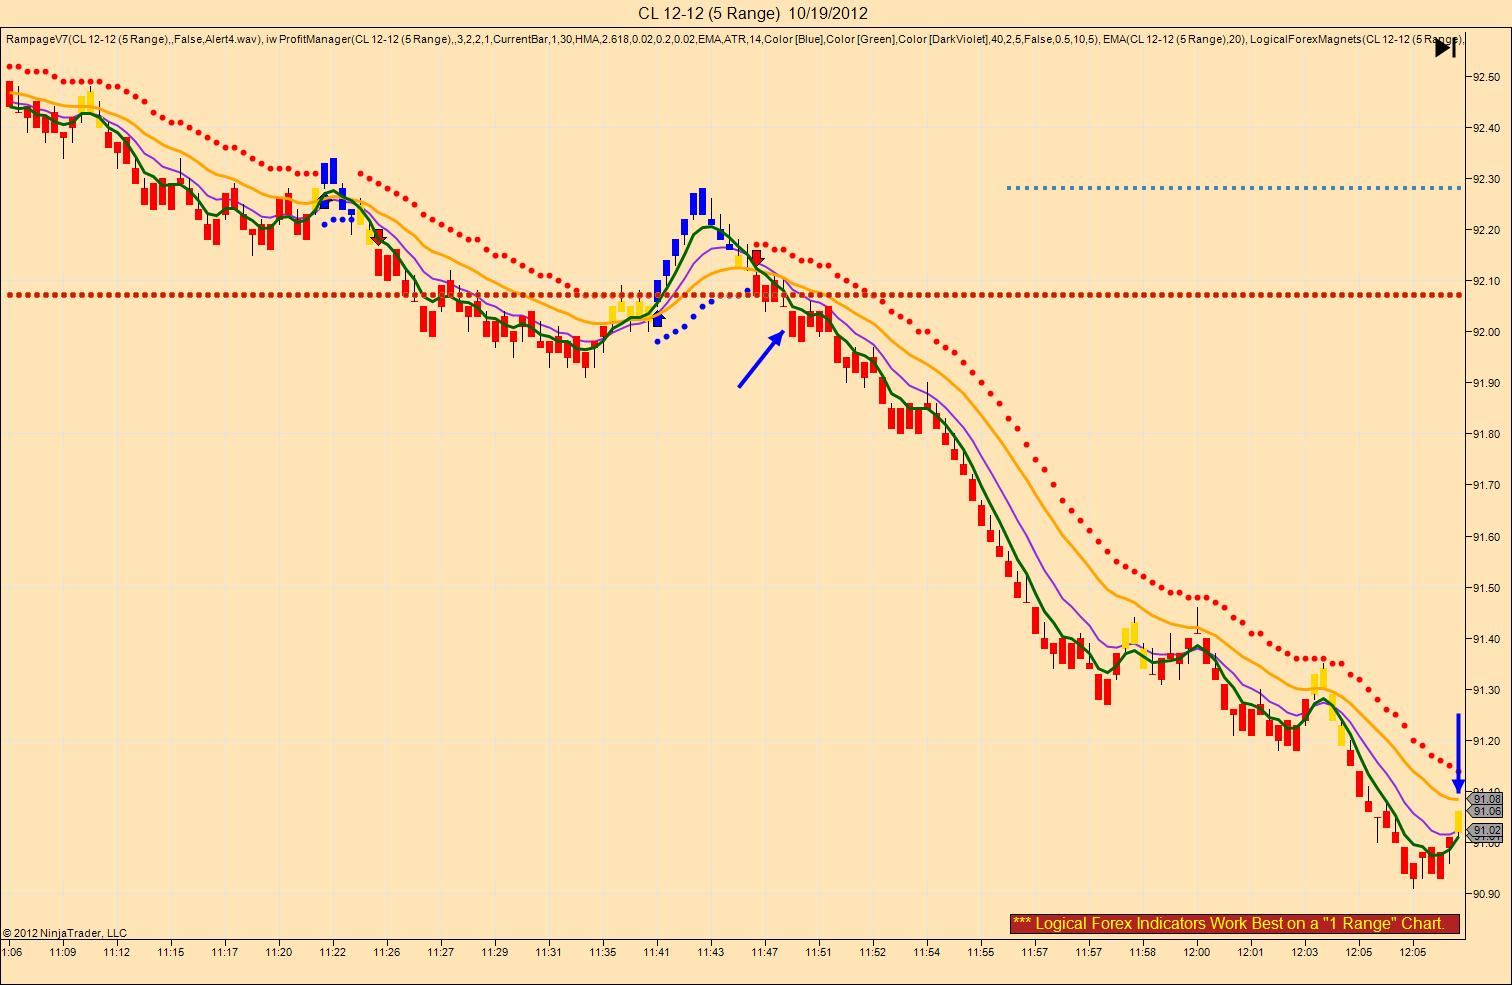Select the red dotted horizontal line
Screen dimensions: 1512x985
click(733, 295)
